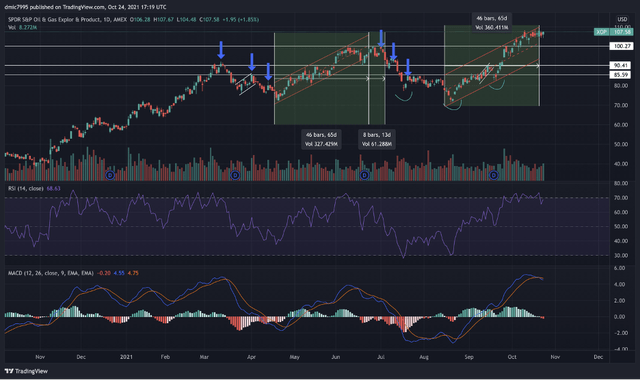Select the 90.41 horizontal line price label
This screenshot has width=640, height=380.
(621, 65)
